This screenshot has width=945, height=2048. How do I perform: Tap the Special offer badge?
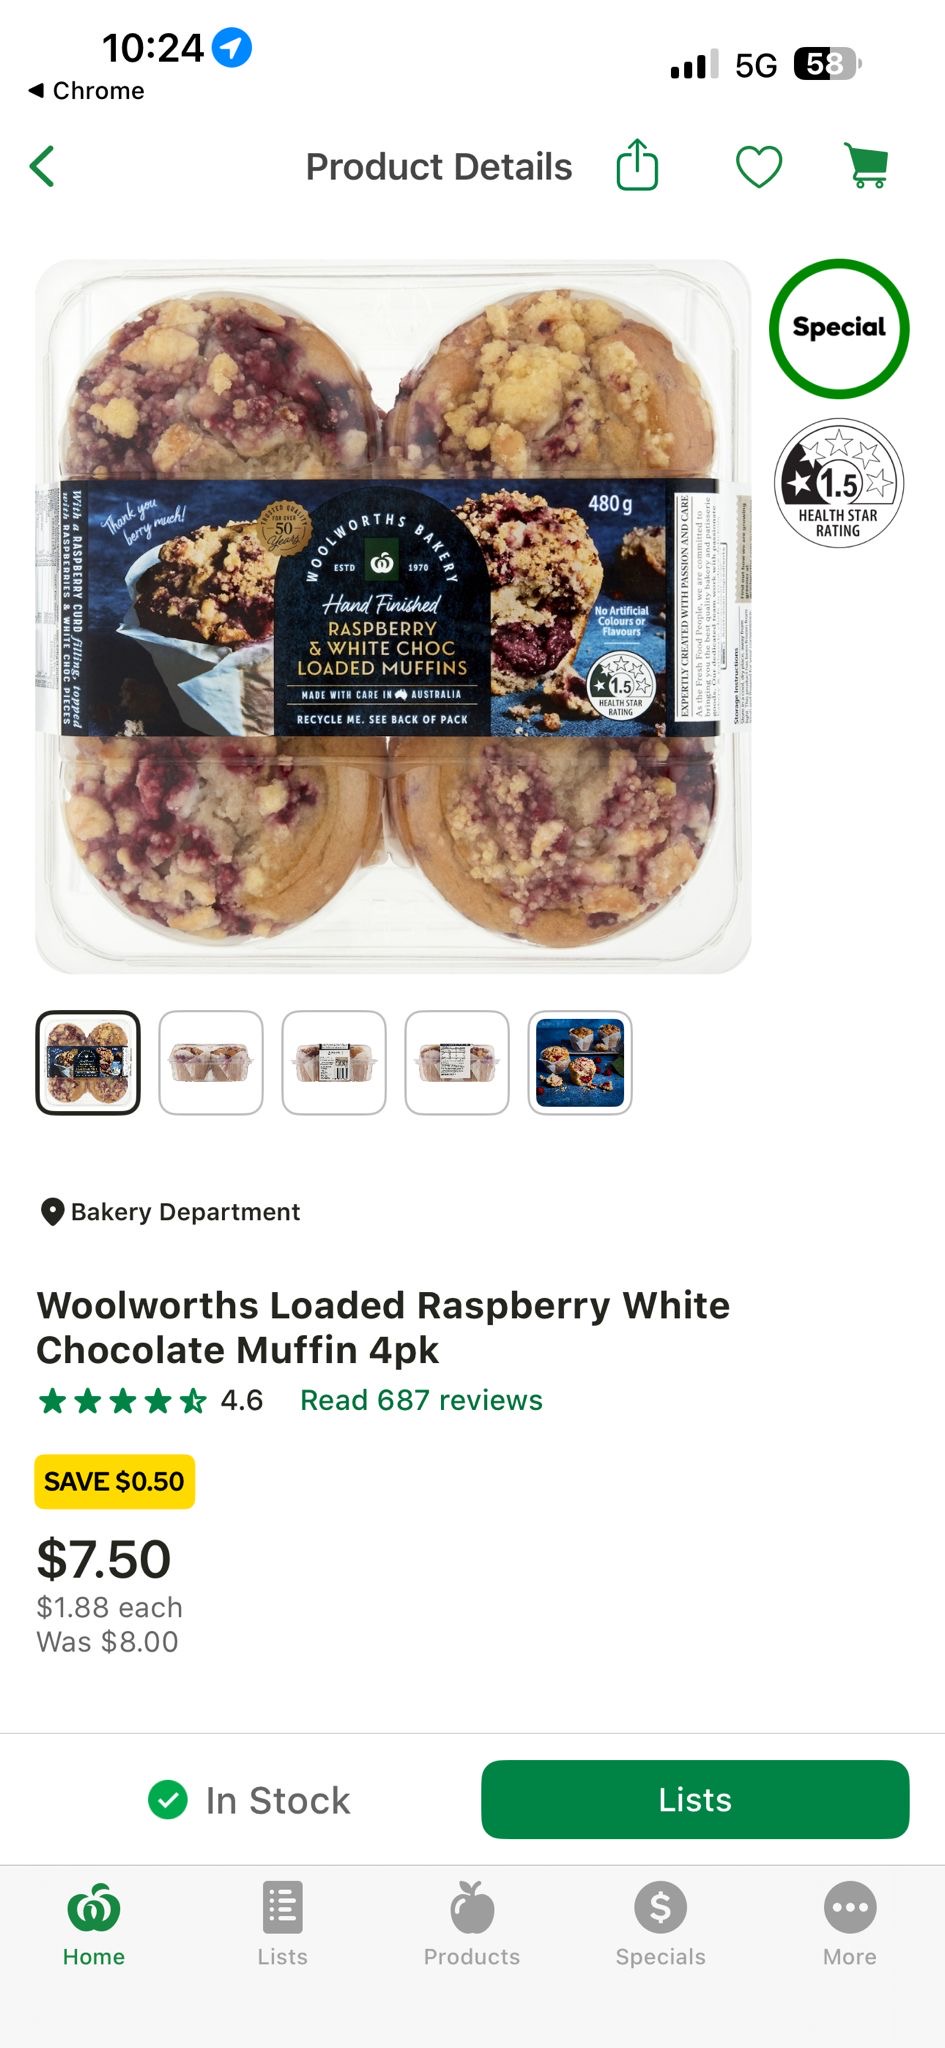point(839,328)
